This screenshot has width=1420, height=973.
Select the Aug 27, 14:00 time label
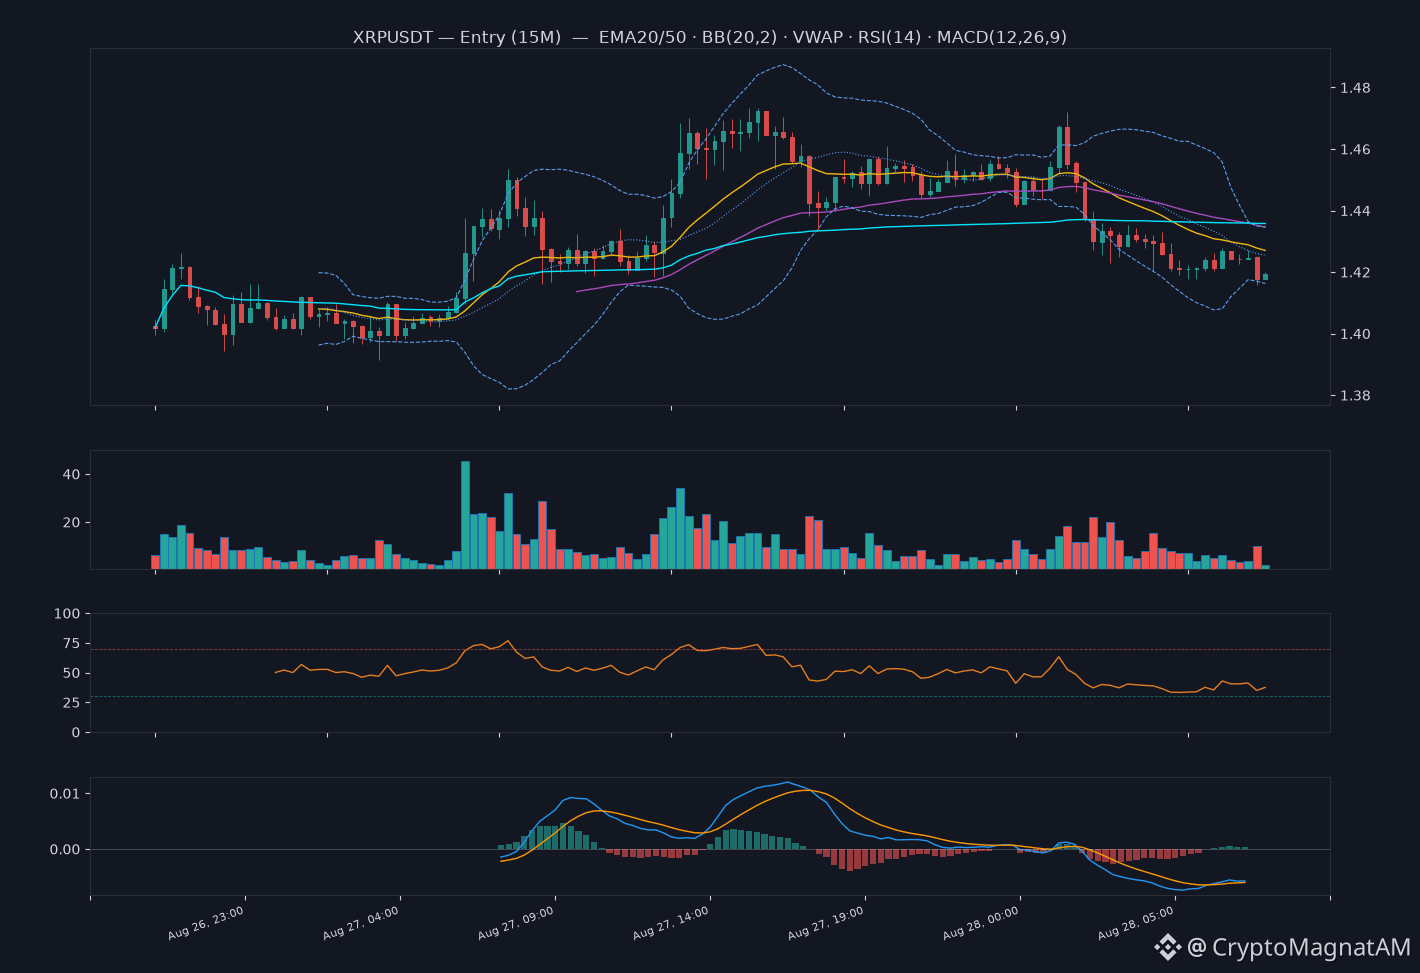point(671,923)
